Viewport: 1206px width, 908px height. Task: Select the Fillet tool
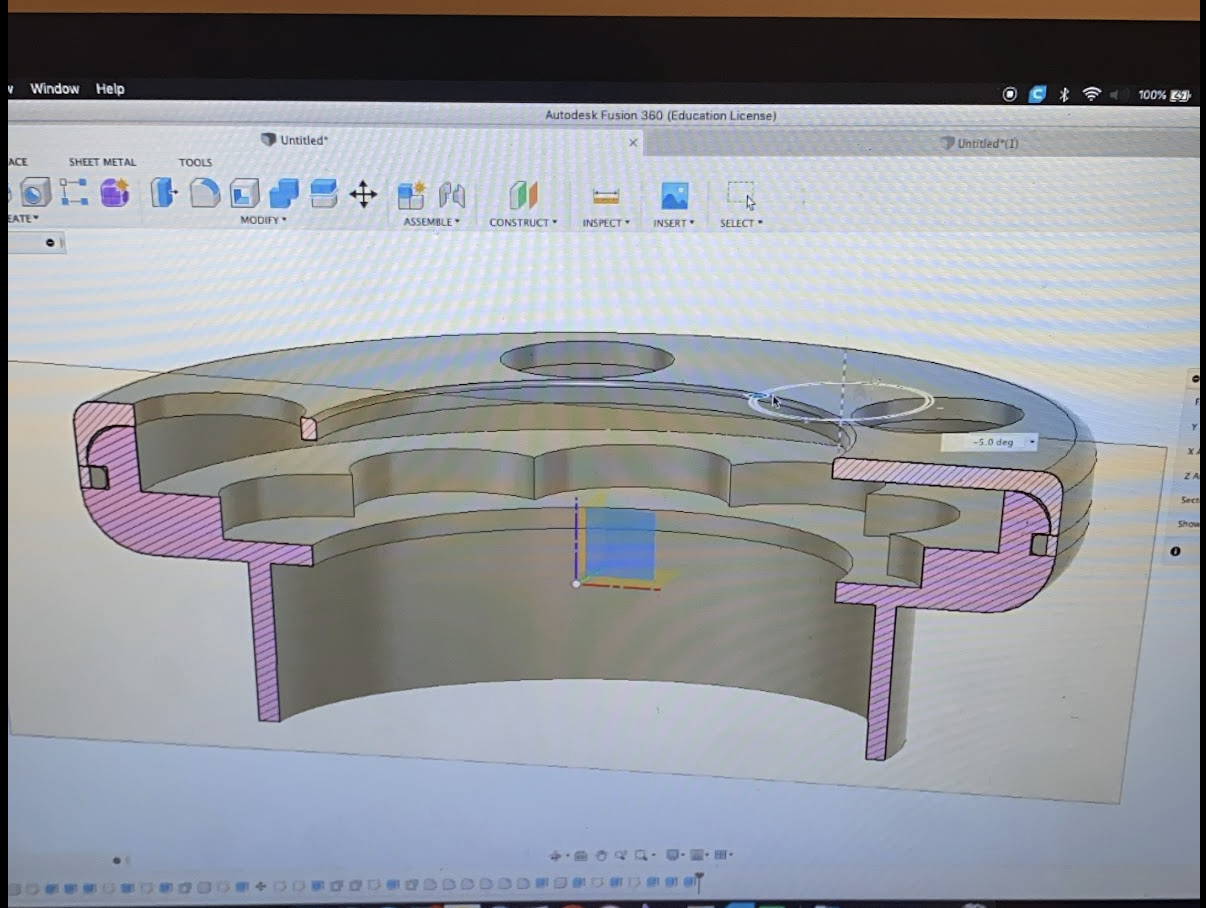point(205,192)
